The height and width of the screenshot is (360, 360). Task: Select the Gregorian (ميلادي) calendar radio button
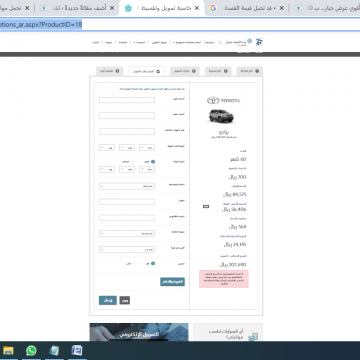(133, 162)
